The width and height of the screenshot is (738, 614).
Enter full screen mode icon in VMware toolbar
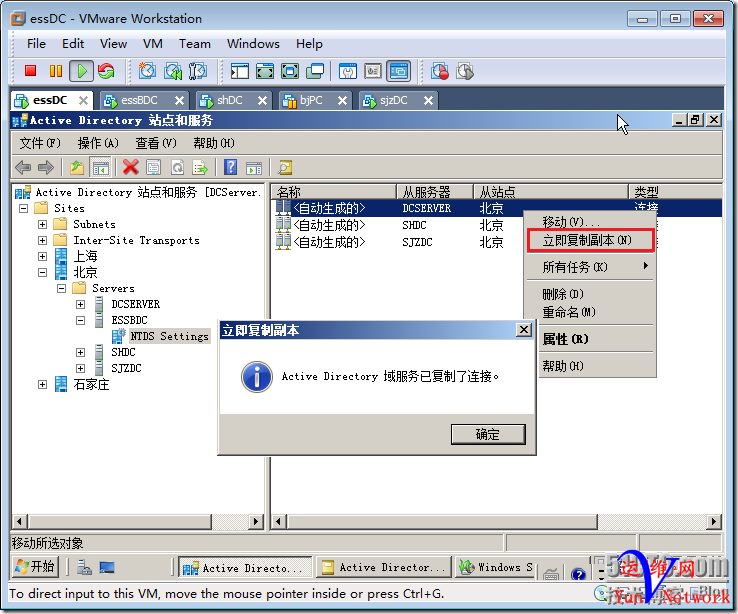tap(289, 71)
